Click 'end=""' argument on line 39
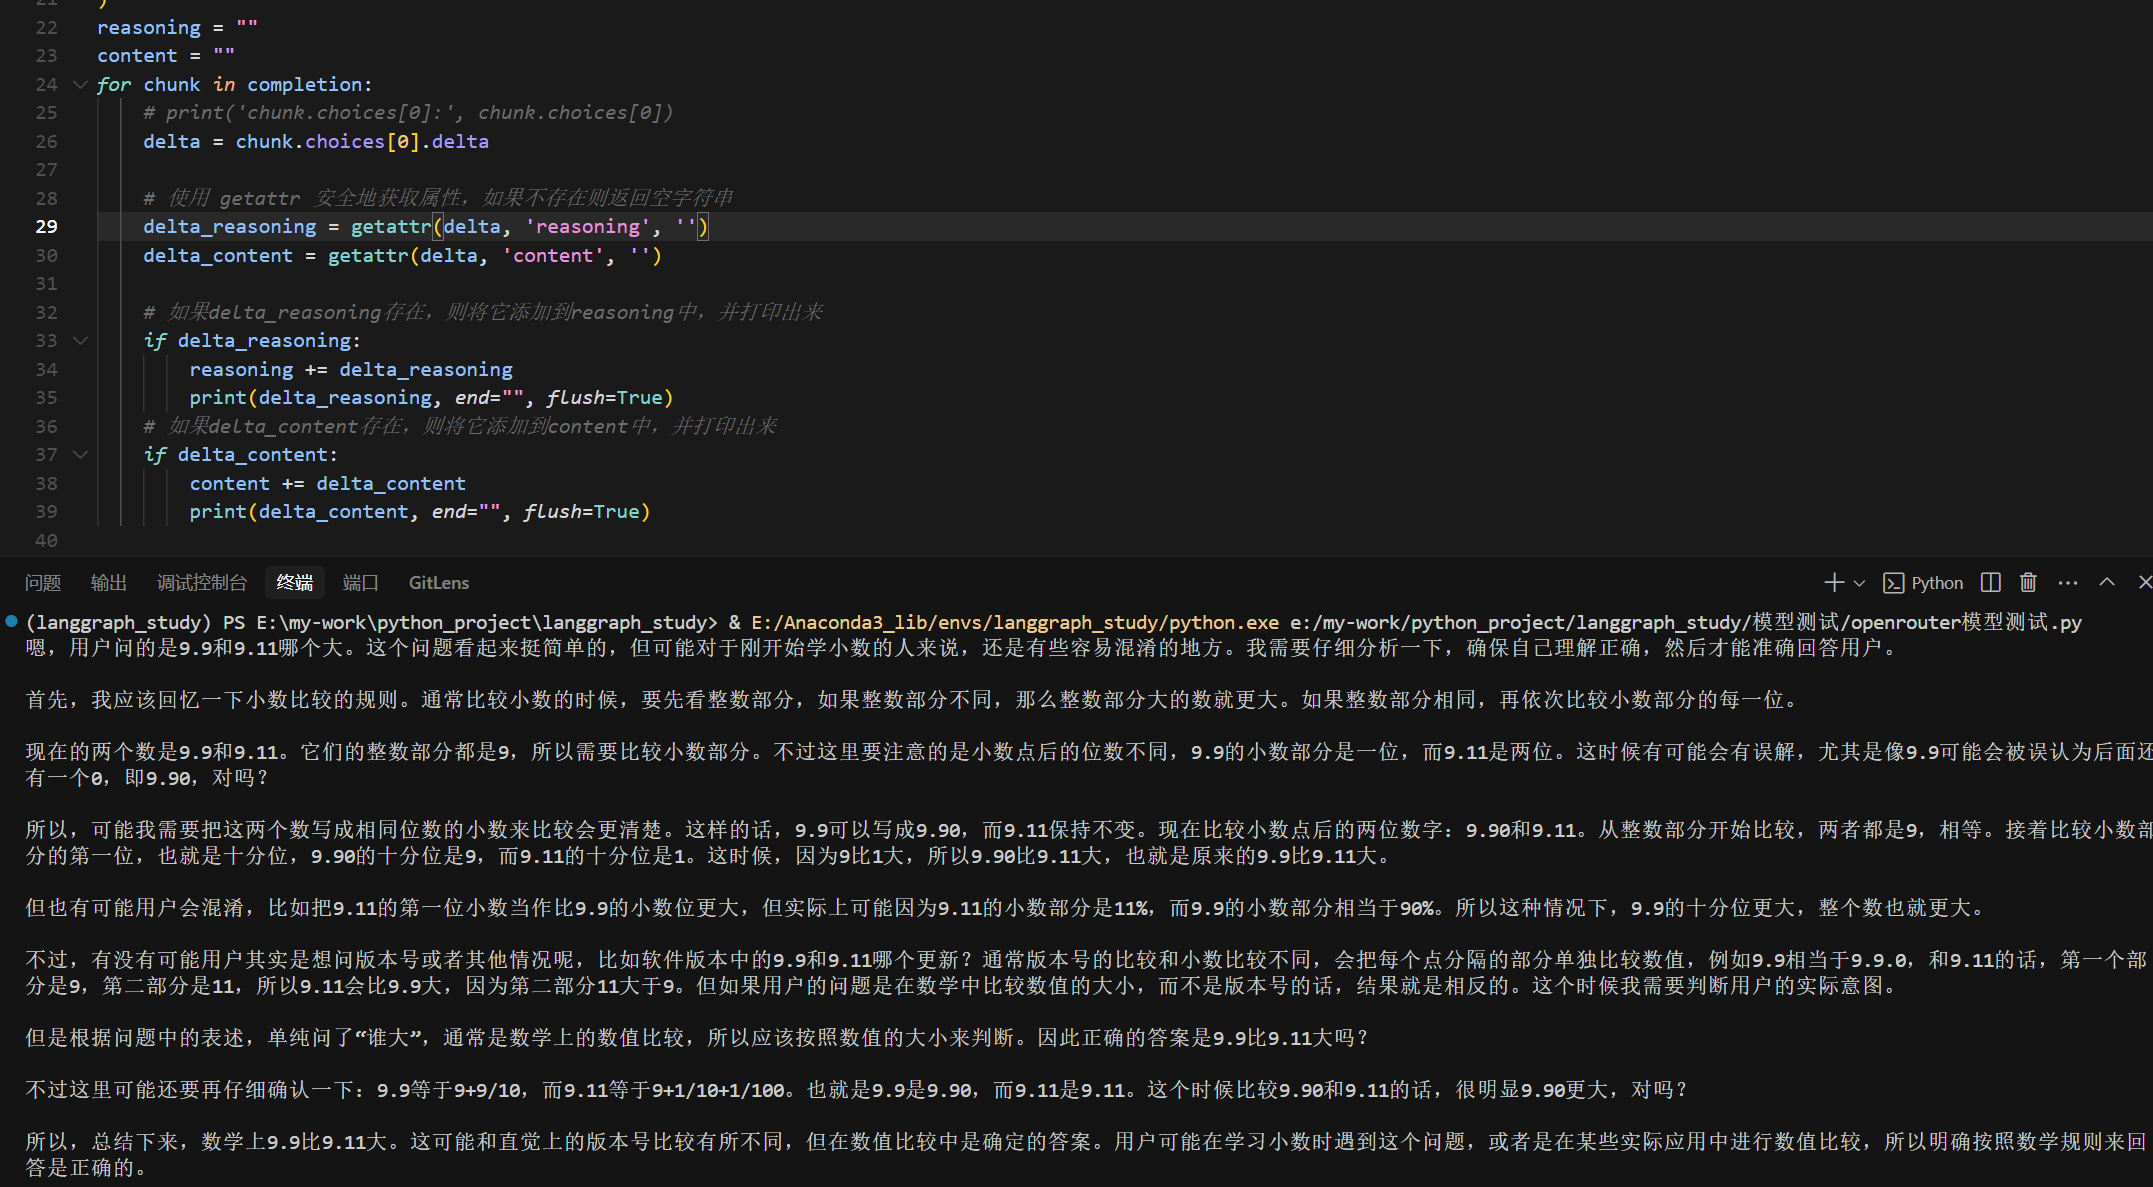2153x1187 pixels. click(466, 512)
